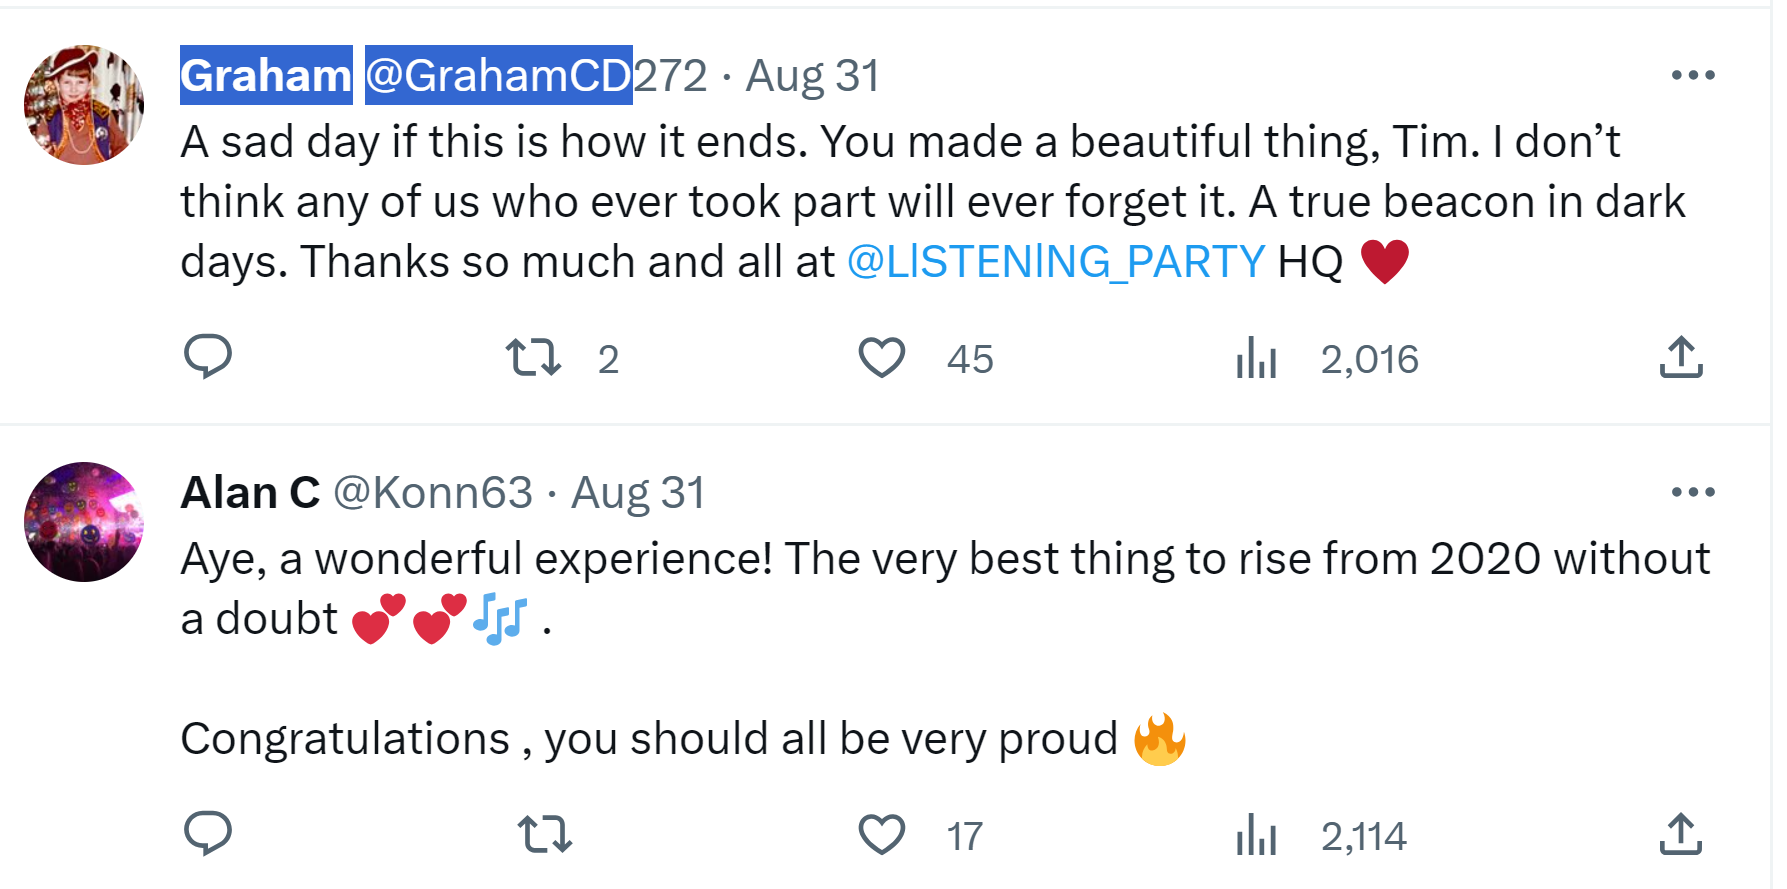The image size is (1787, 889).
Task: Share Graham's tweet
Action: click(x=1681, y=357)
